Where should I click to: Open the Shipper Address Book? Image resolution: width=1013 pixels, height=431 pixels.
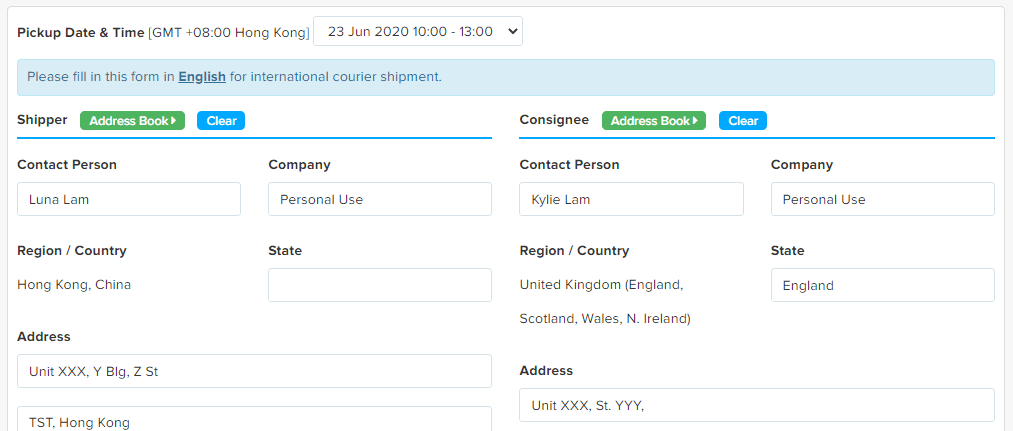tap(132, 121)
